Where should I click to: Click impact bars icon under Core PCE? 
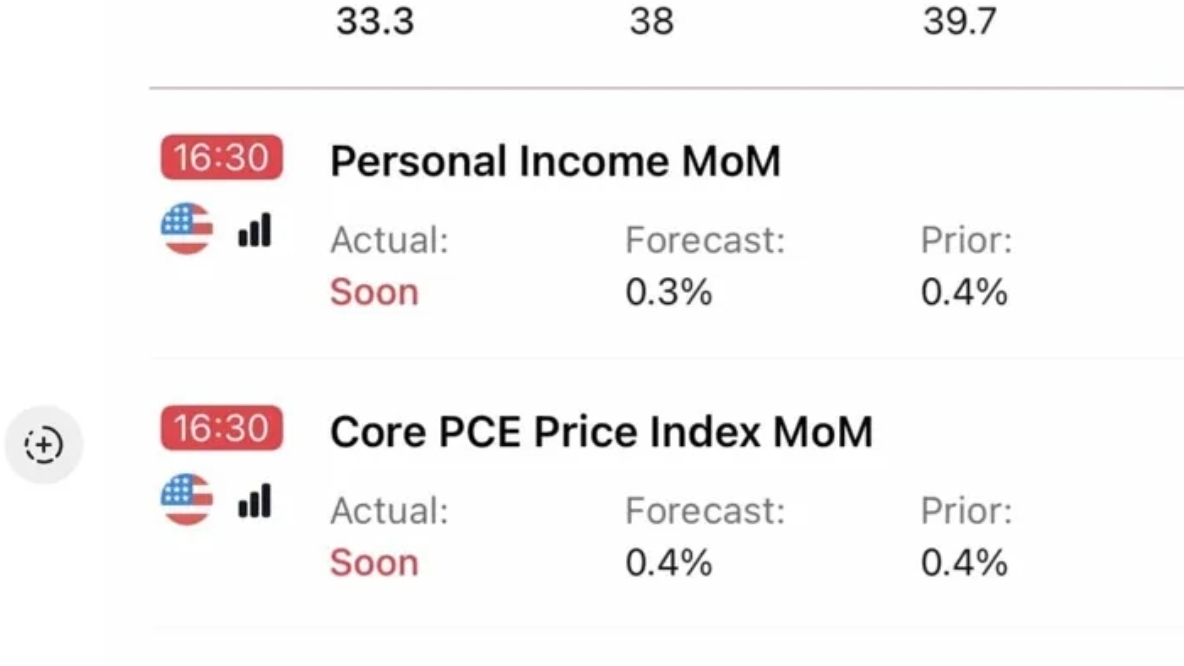point(255,502)
